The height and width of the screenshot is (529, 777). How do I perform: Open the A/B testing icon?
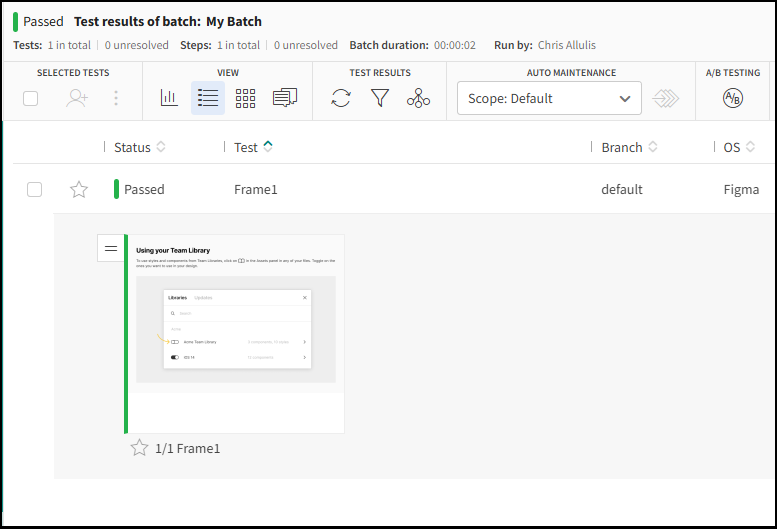click(x=733, y=98)
